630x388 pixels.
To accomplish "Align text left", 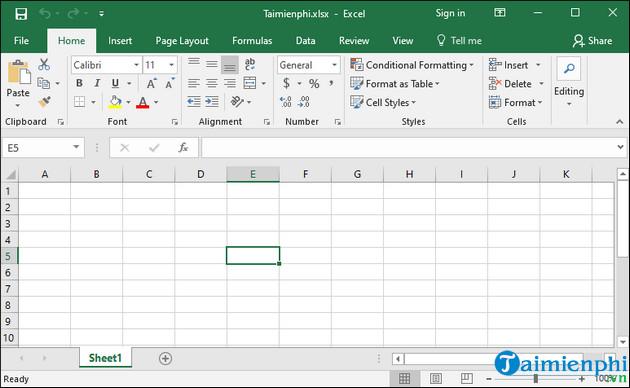I will 194,83.
